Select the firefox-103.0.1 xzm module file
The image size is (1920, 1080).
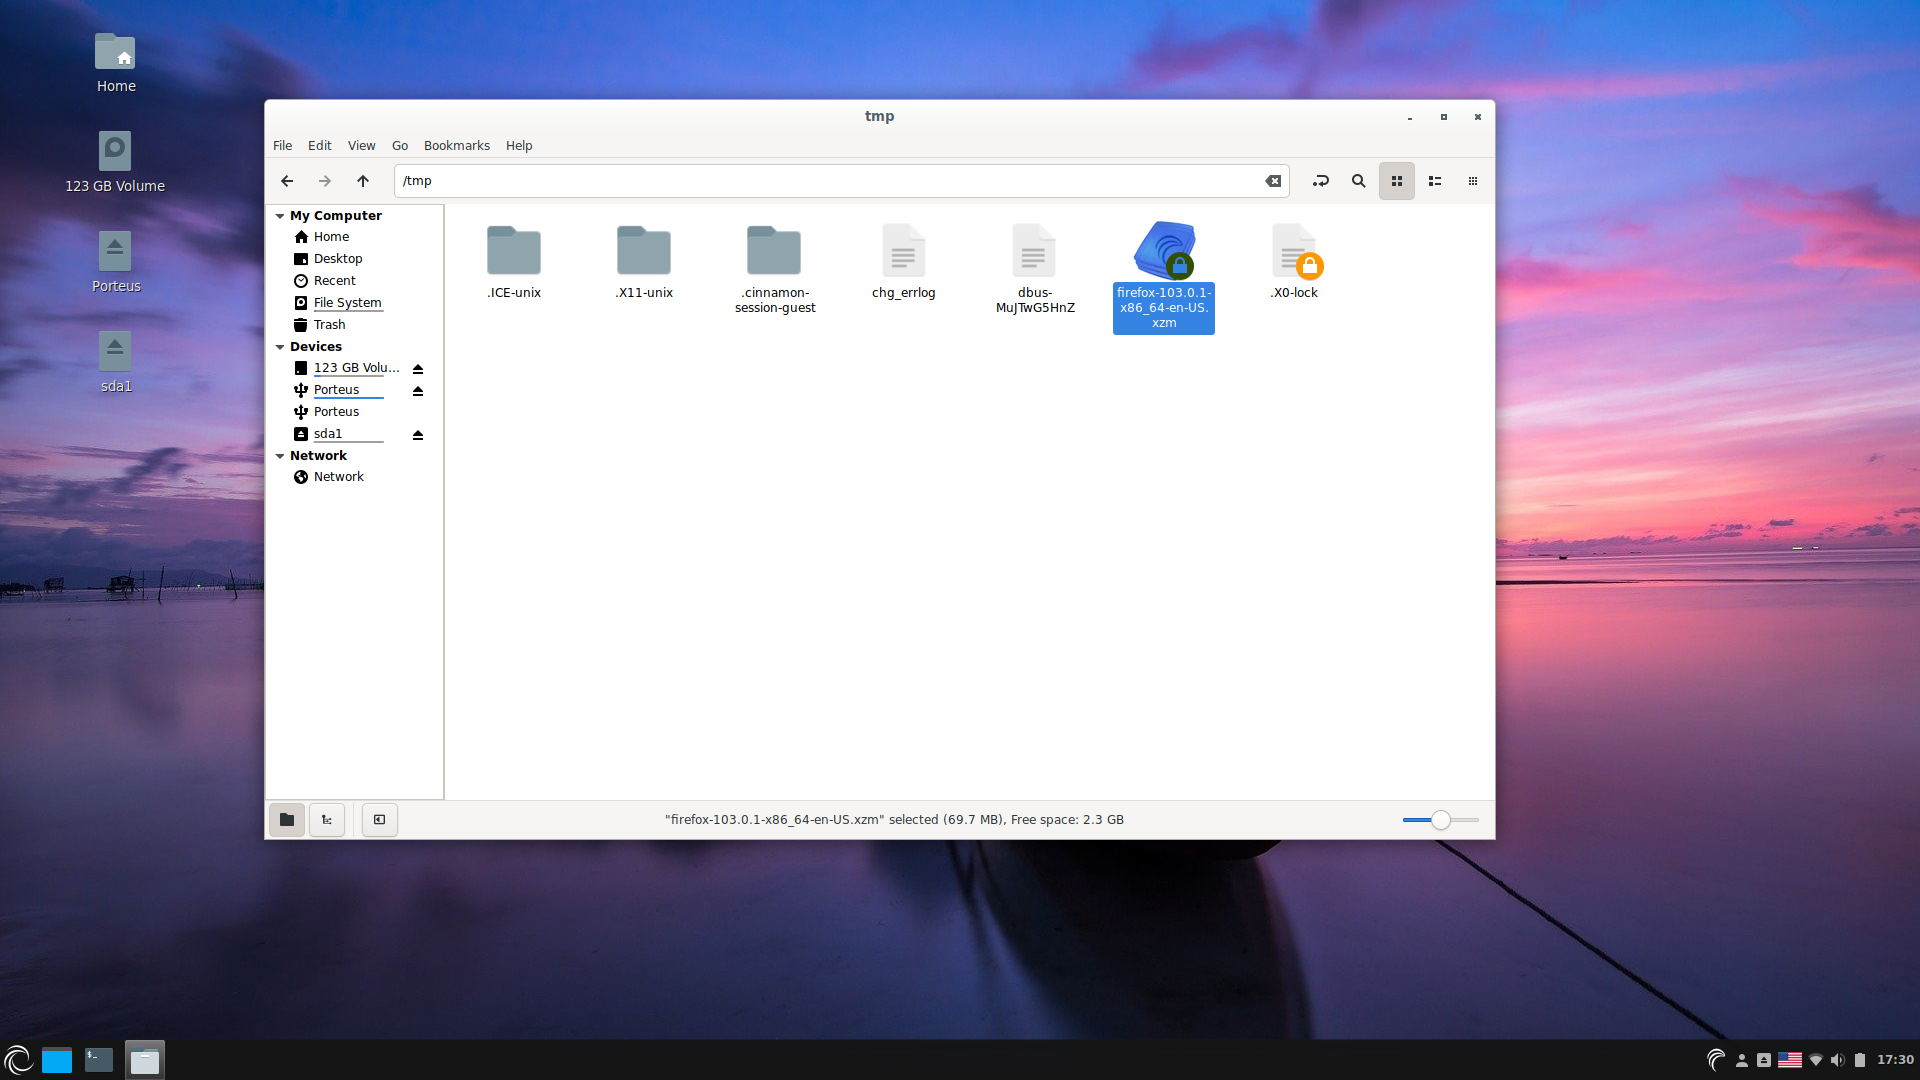tap(1164, 277)
